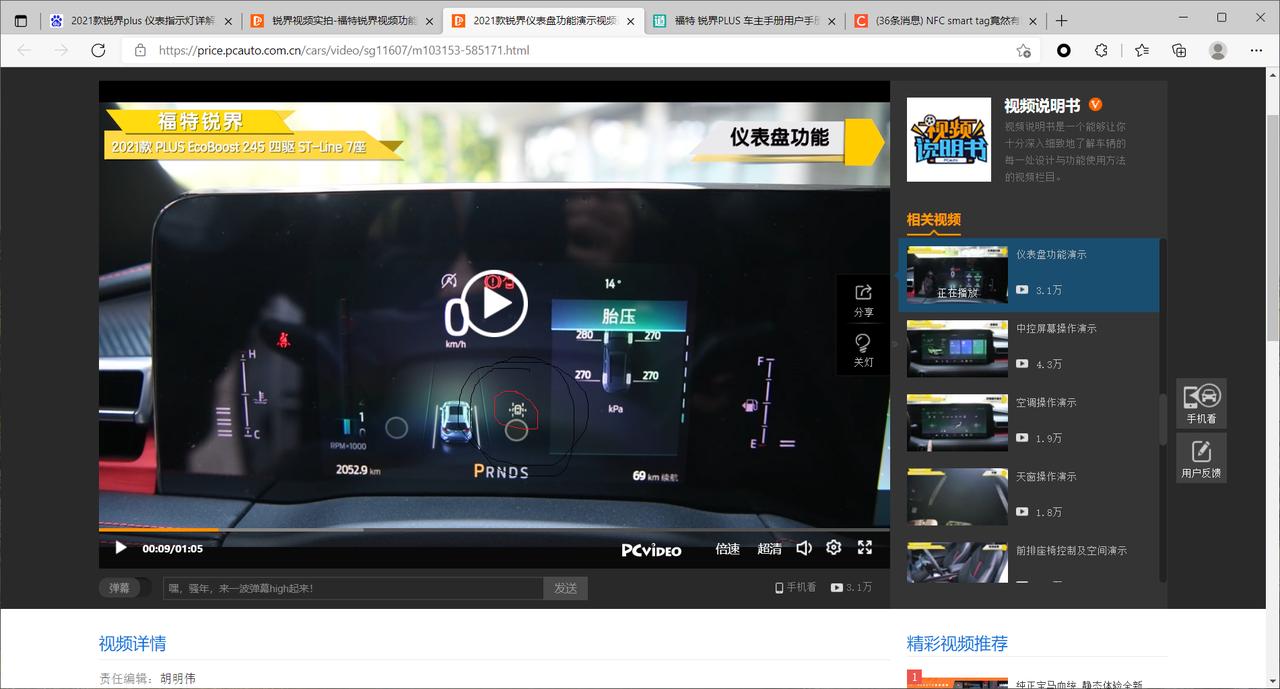1280x689 pixels.
Task: Mute the video with the speaker icon
Action: (x=804, y=548)
